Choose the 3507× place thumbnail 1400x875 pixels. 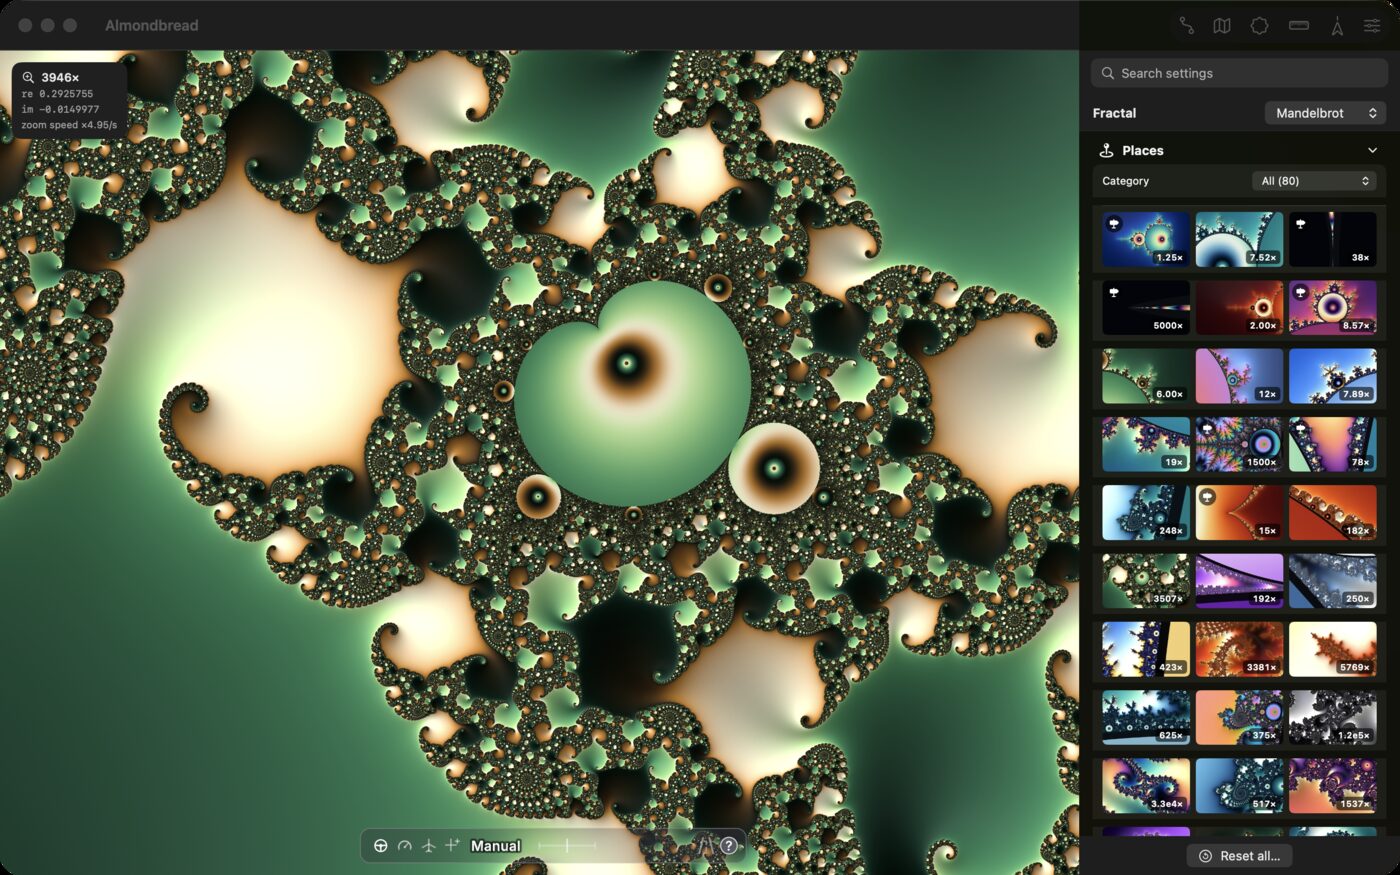tap(1146, 580)
